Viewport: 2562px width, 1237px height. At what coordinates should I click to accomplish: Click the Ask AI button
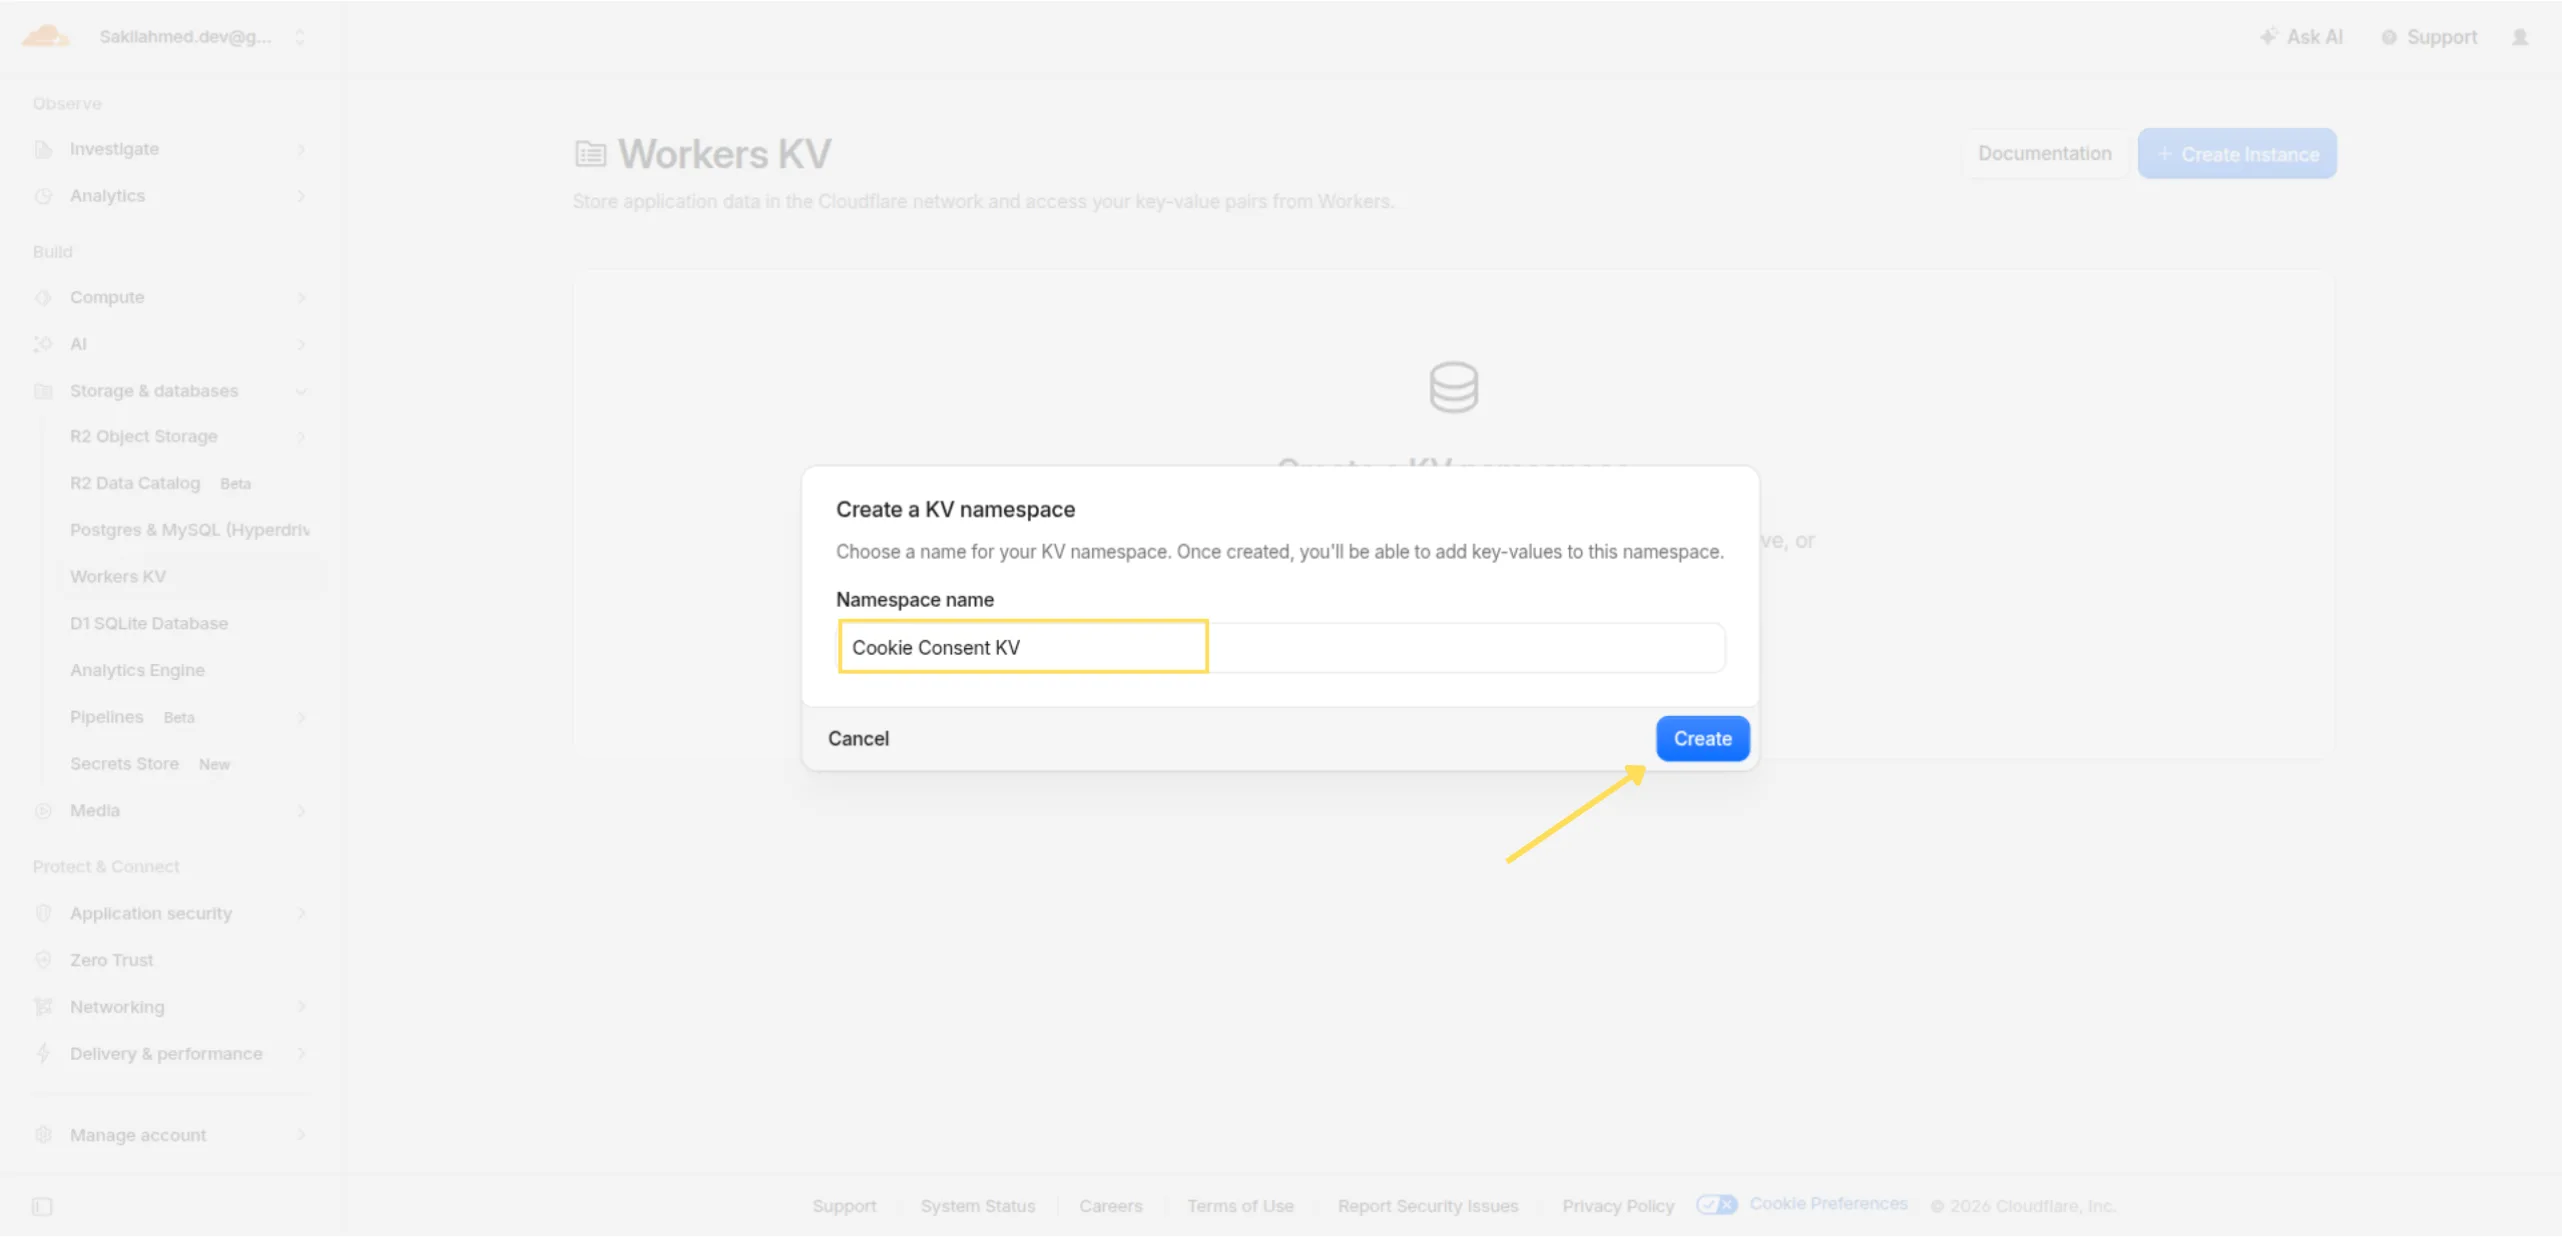click(x=2301, y=37)
